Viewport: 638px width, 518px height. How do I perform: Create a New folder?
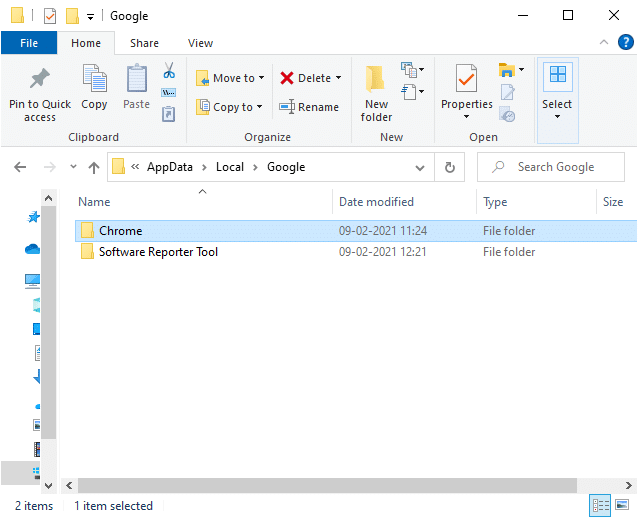click(376, 93)
